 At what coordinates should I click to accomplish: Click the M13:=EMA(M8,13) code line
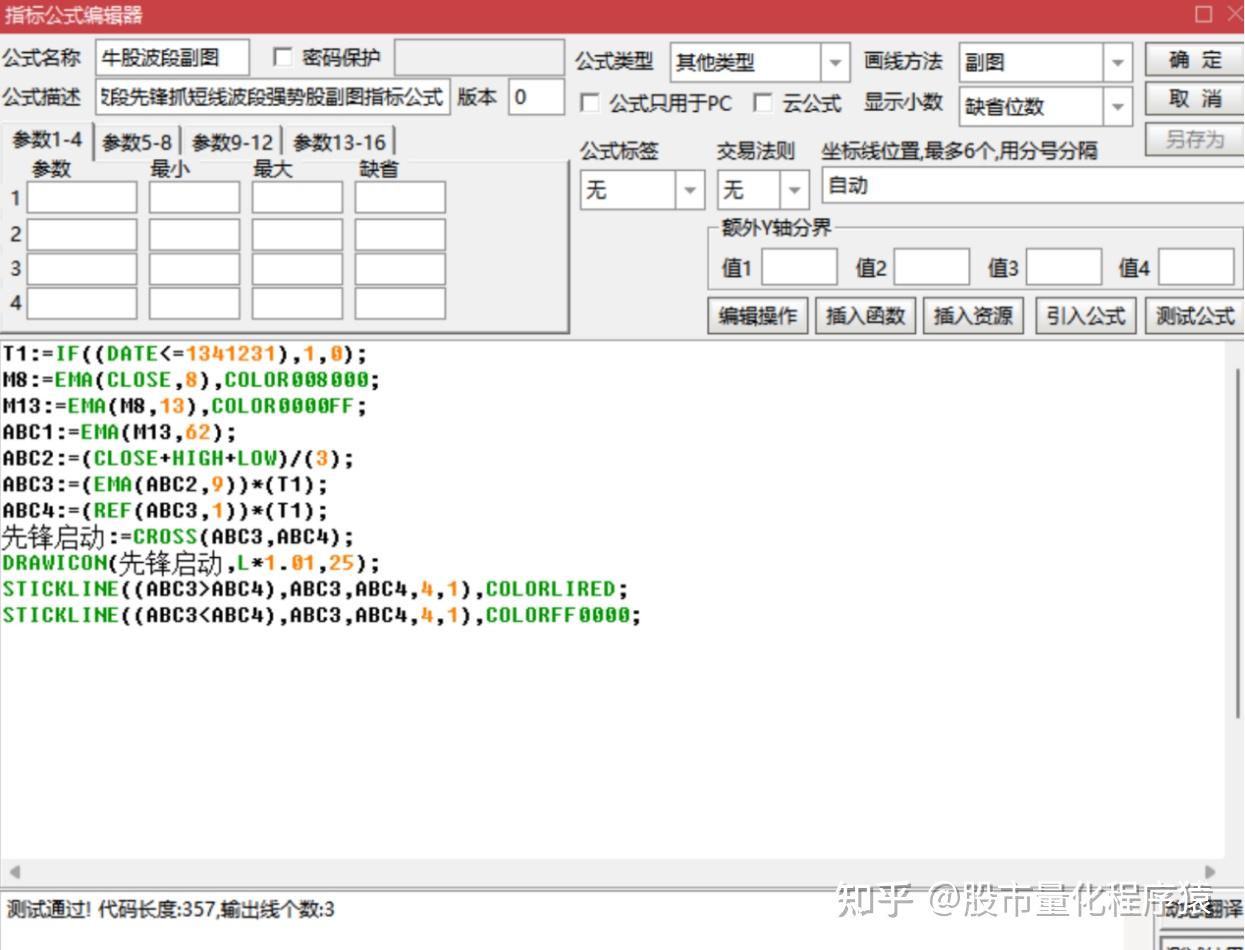click(185, 406)
